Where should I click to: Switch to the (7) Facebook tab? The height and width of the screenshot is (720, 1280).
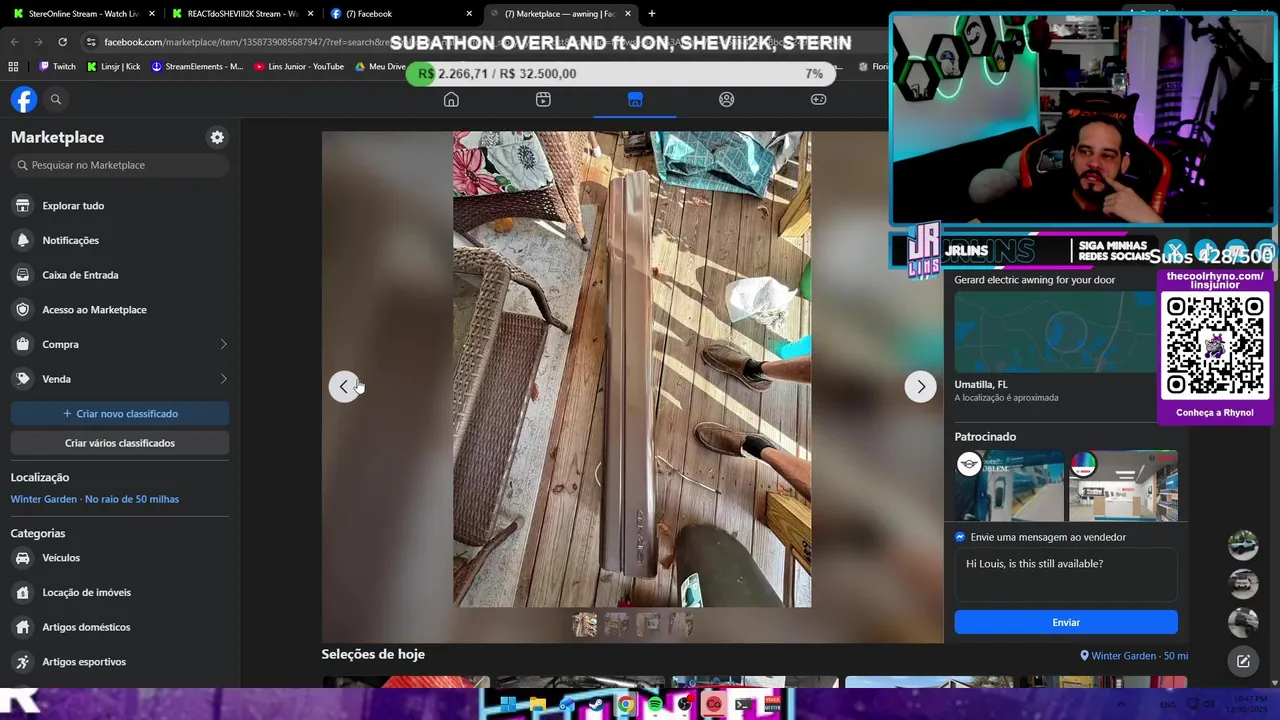401,14
